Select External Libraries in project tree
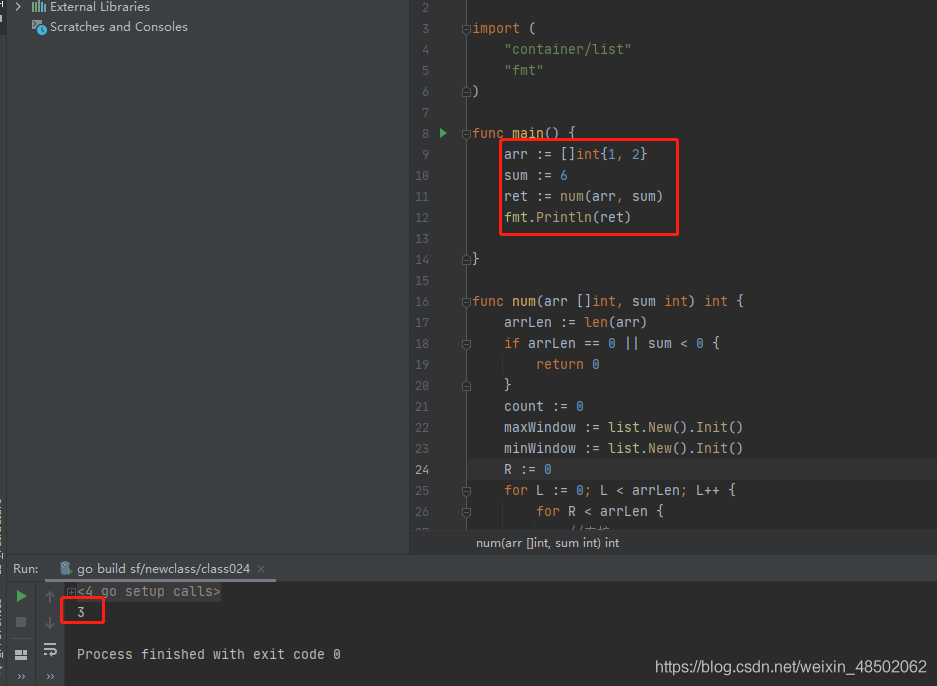937x686 pixels. click(x=100, y=7)
